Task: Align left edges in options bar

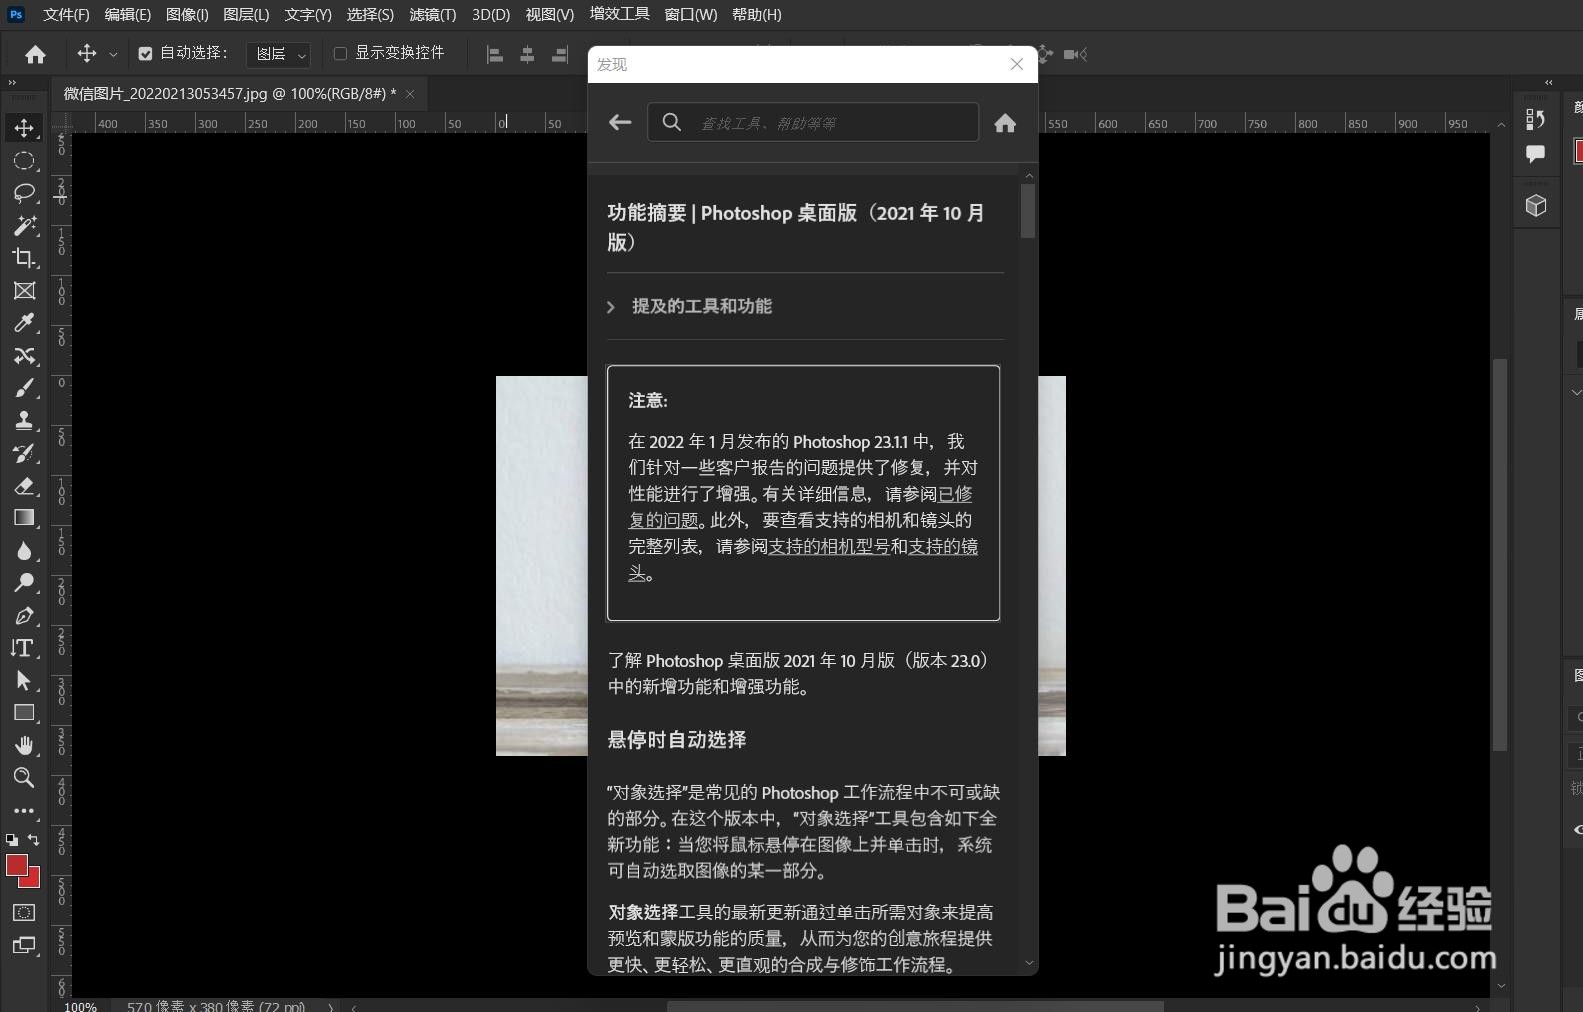Action: [494, 55]
